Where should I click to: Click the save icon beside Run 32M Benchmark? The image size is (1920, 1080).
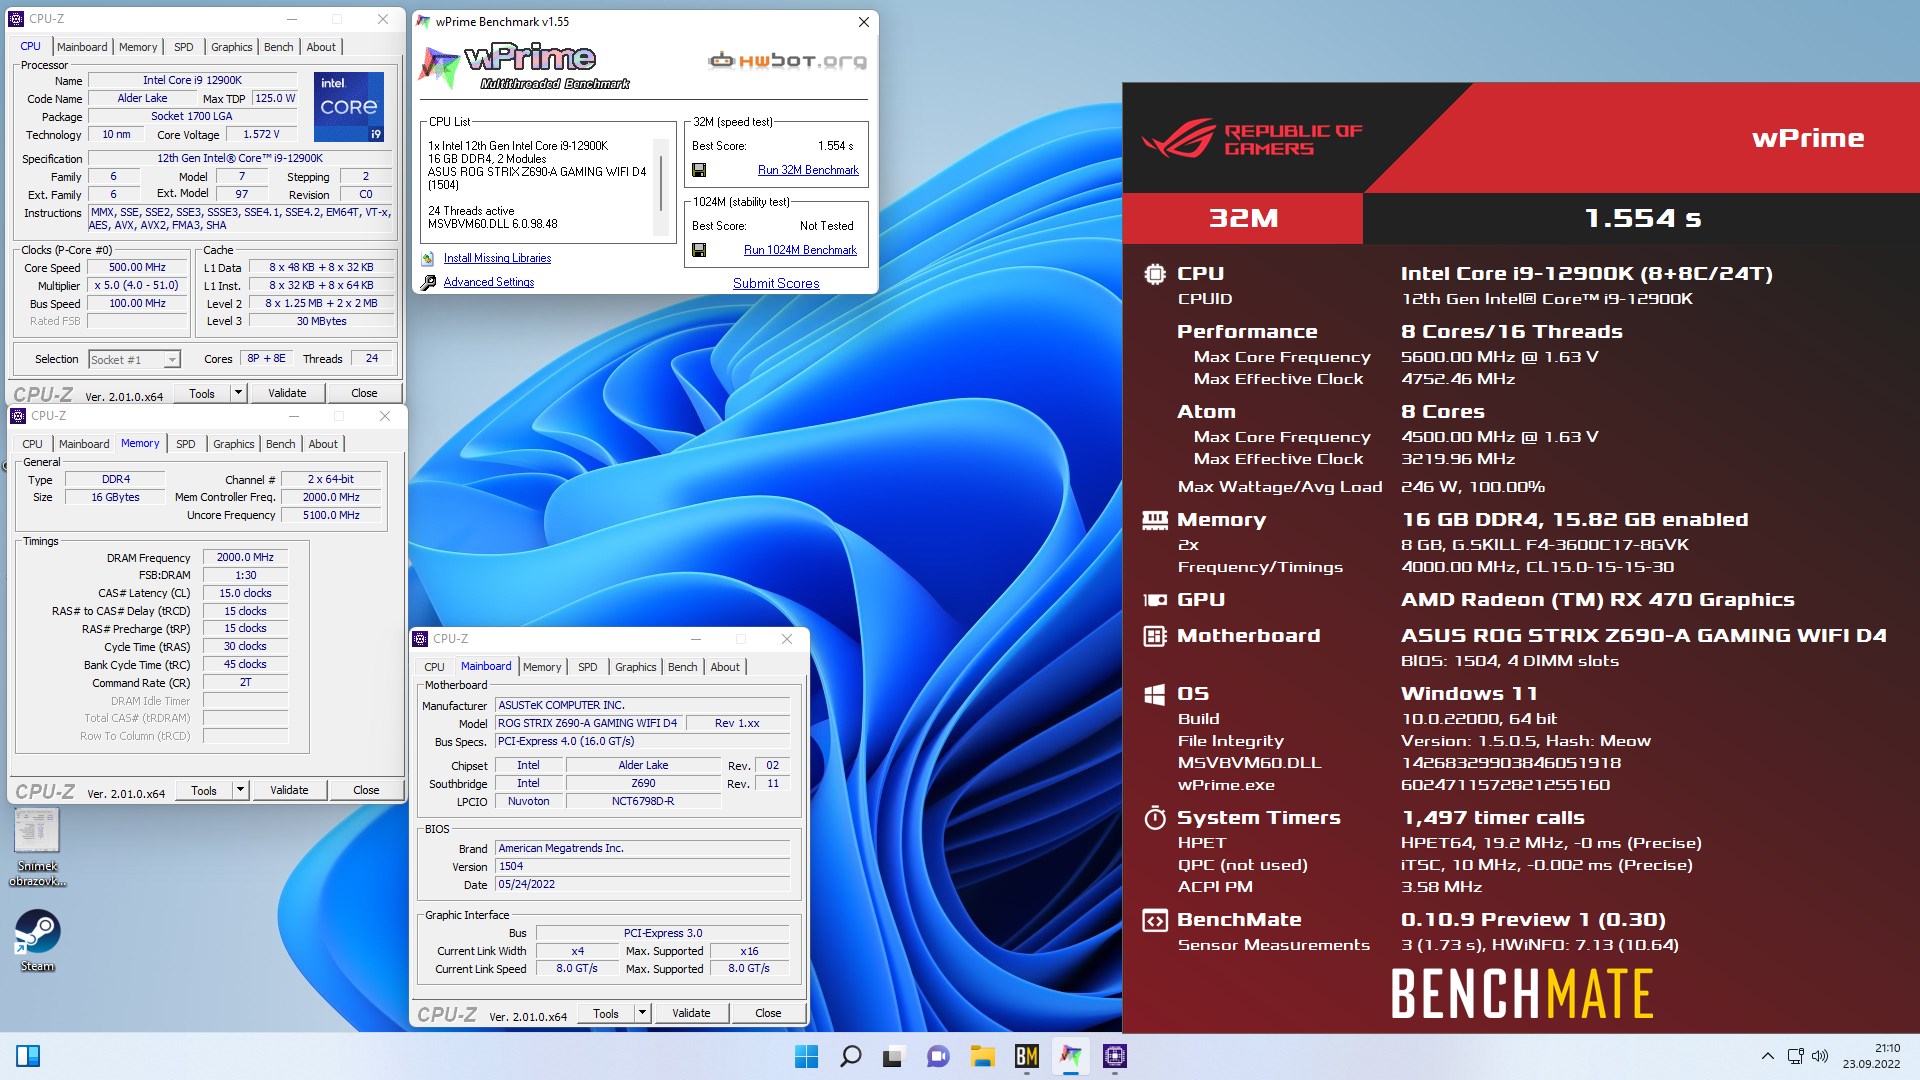[699, 170]
